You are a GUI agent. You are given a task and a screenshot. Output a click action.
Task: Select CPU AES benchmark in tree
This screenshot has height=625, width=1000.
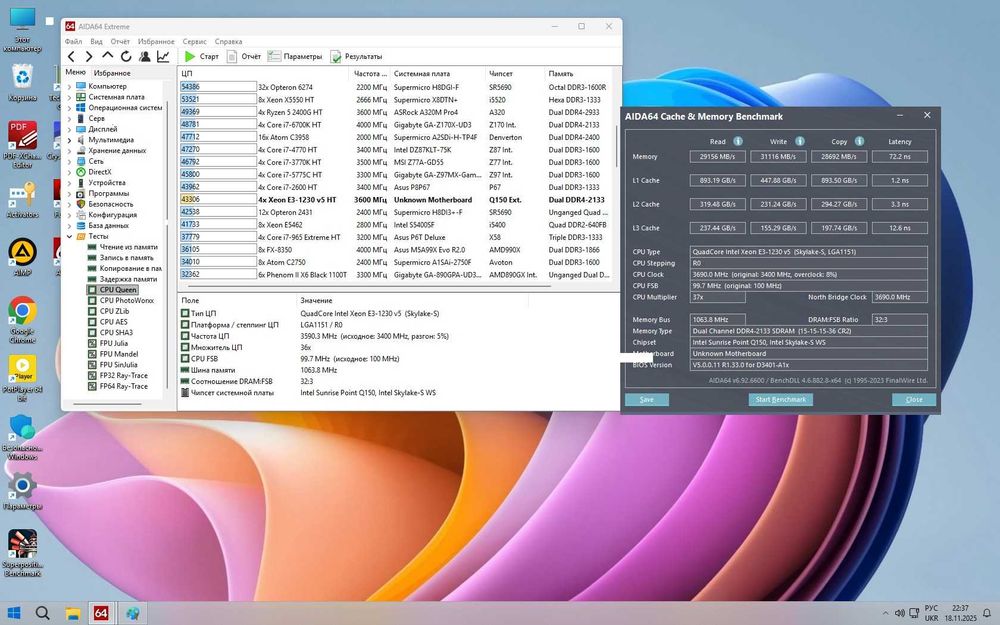pyautogui.click(x=108, y=321)
